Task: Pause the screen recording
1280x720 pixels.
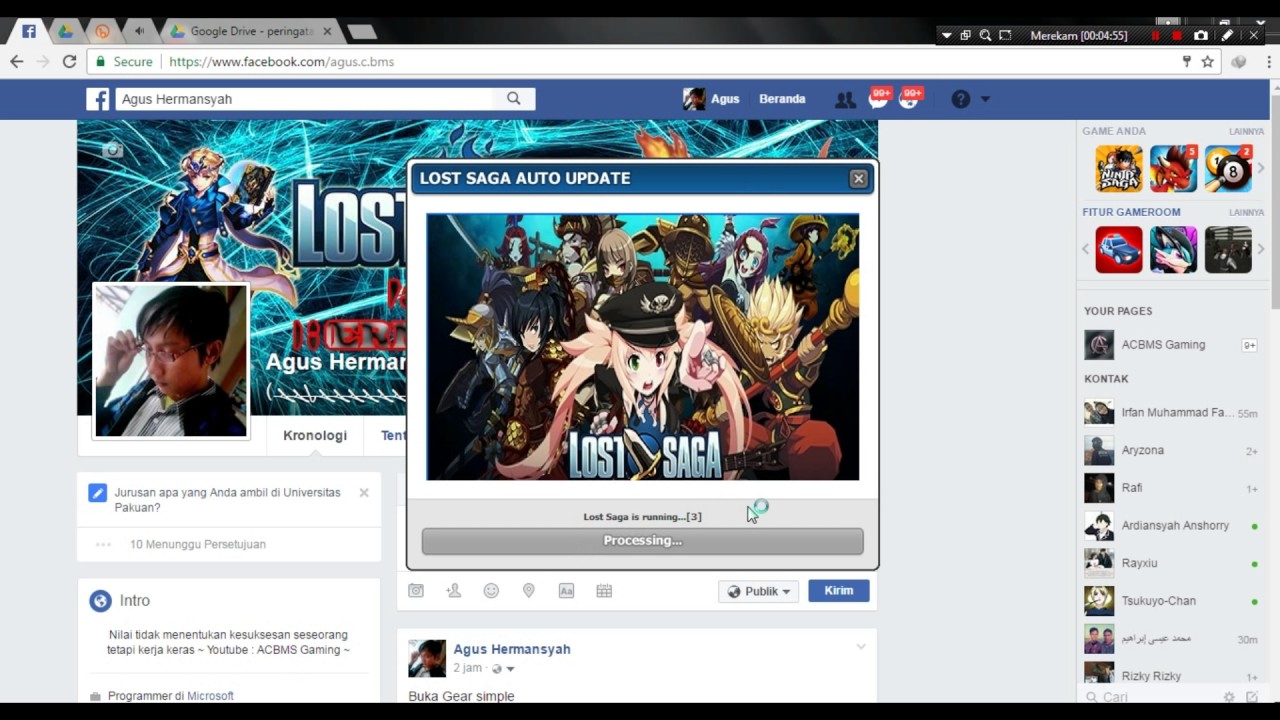Action: click(1156, 35)
